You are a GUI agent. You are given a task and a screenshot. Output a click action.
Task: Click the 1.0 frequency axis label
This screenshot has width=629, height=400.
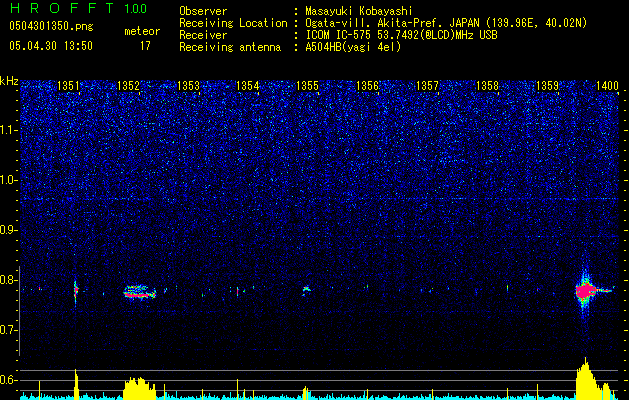(x=8, y=180)
